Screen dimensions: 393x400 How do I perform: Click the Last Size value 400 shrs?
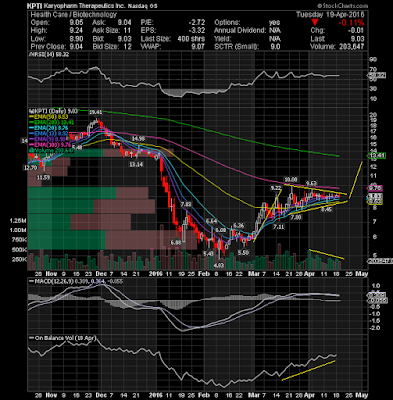[191, 39]
